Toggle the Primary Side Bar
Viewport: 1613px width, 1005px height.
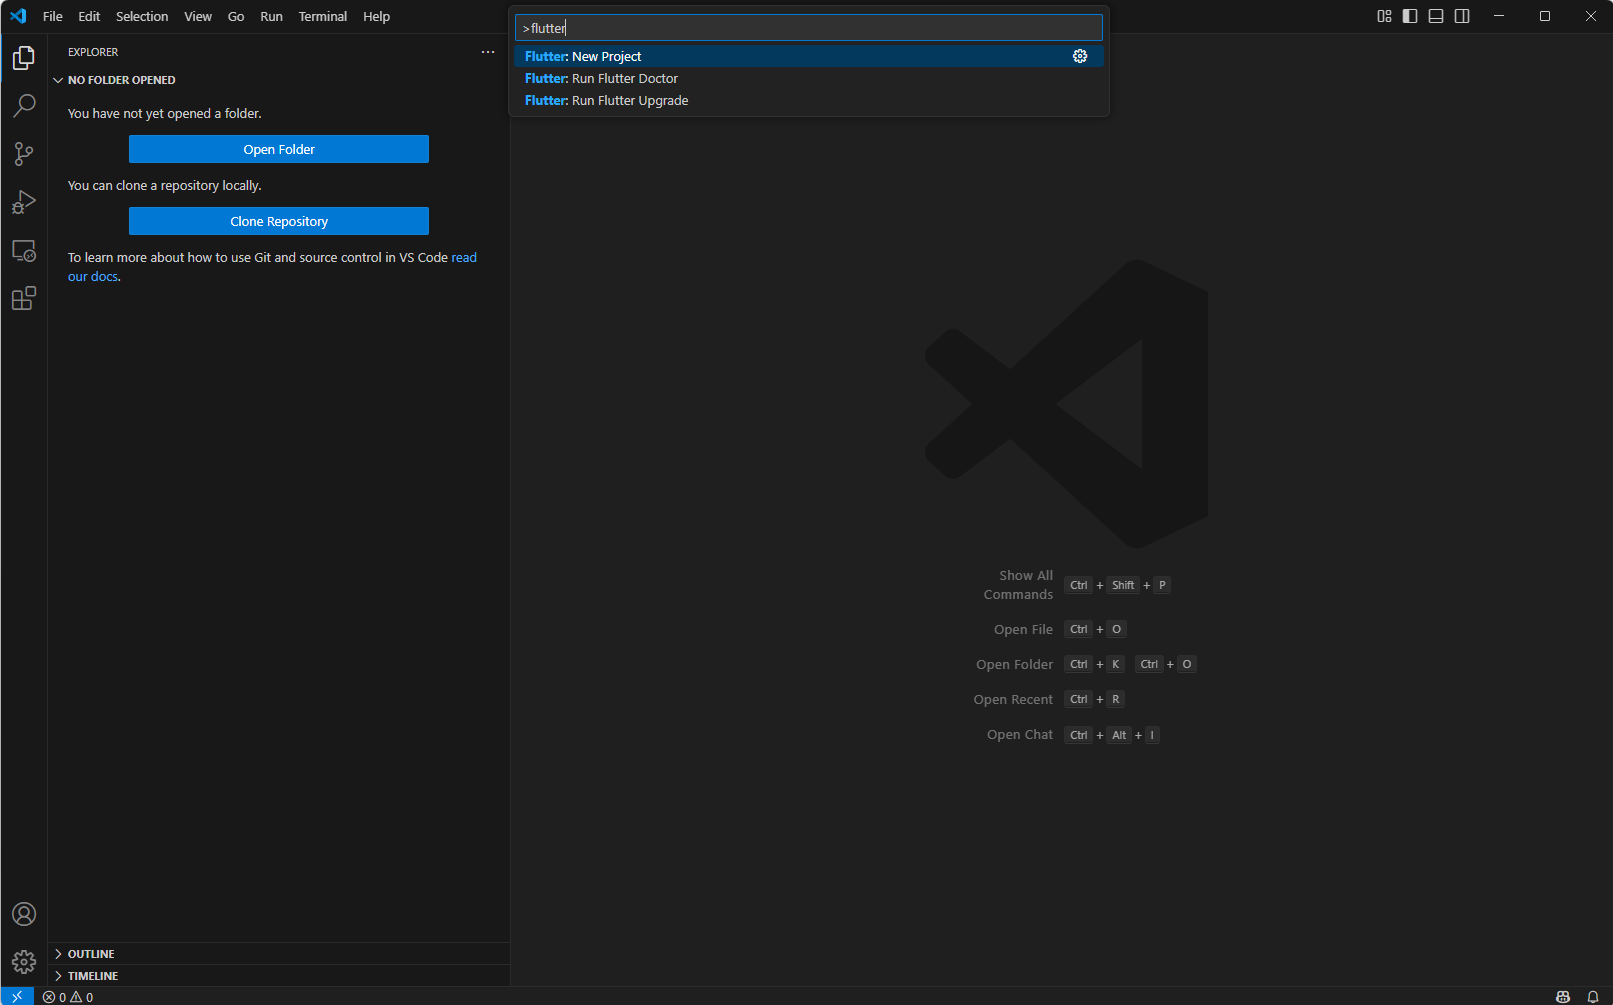click(x=1410, y=16)
